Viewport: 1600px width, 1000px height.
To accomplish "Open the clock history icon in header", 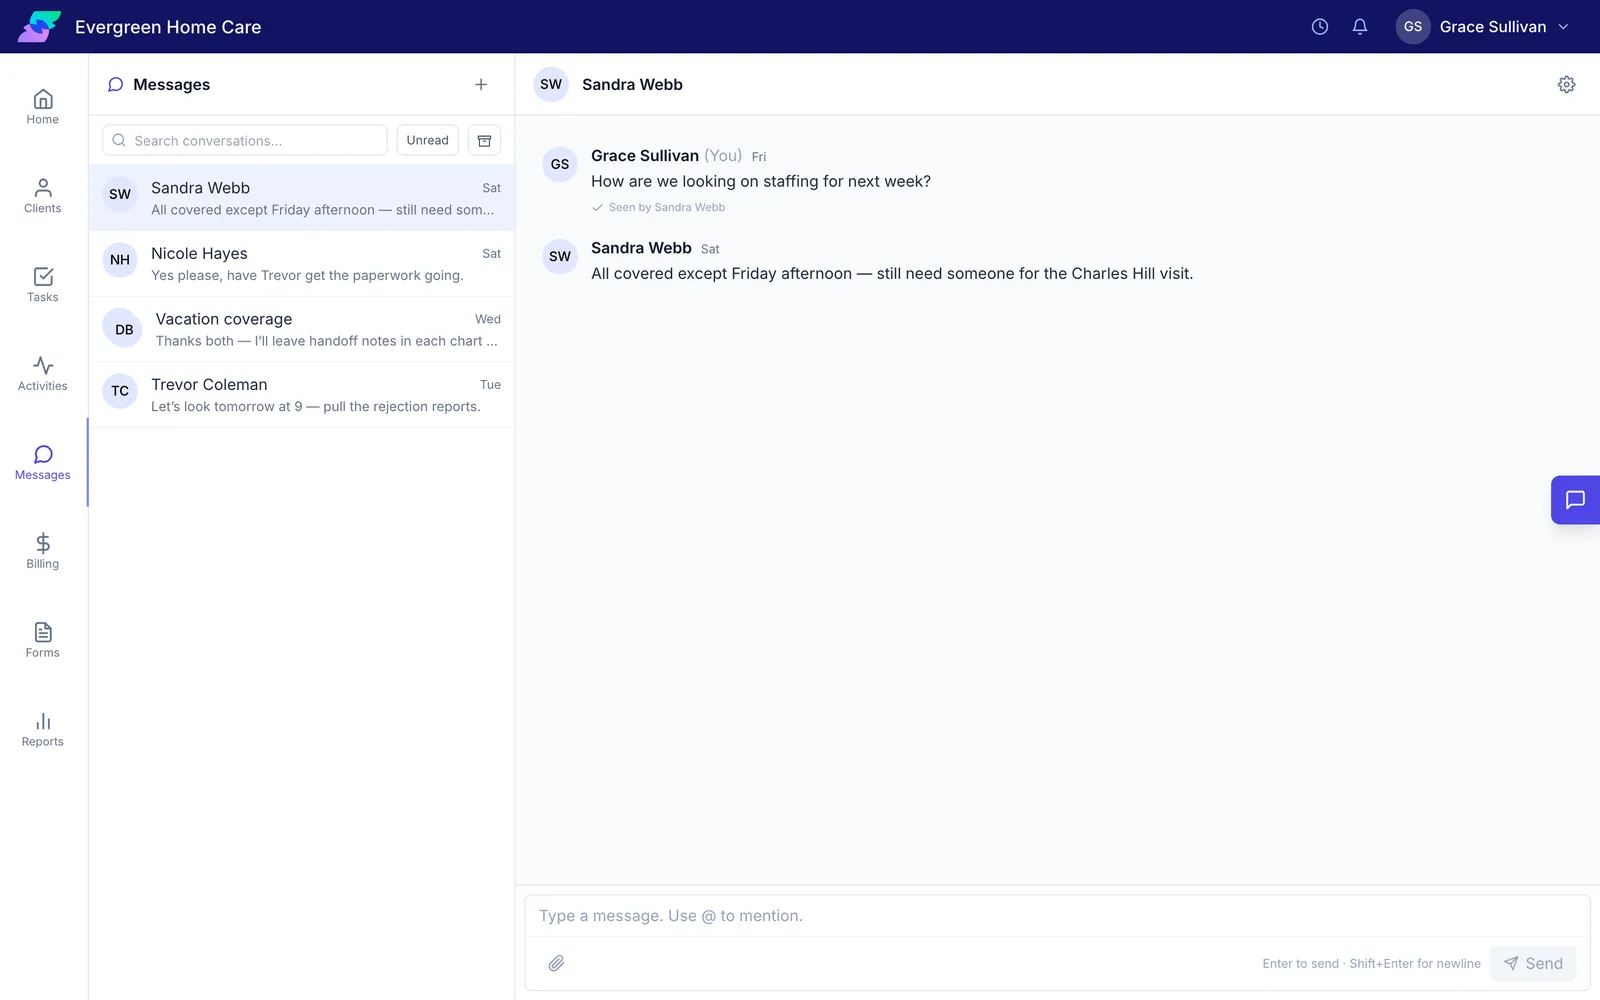I will (x=1320, y=27).
